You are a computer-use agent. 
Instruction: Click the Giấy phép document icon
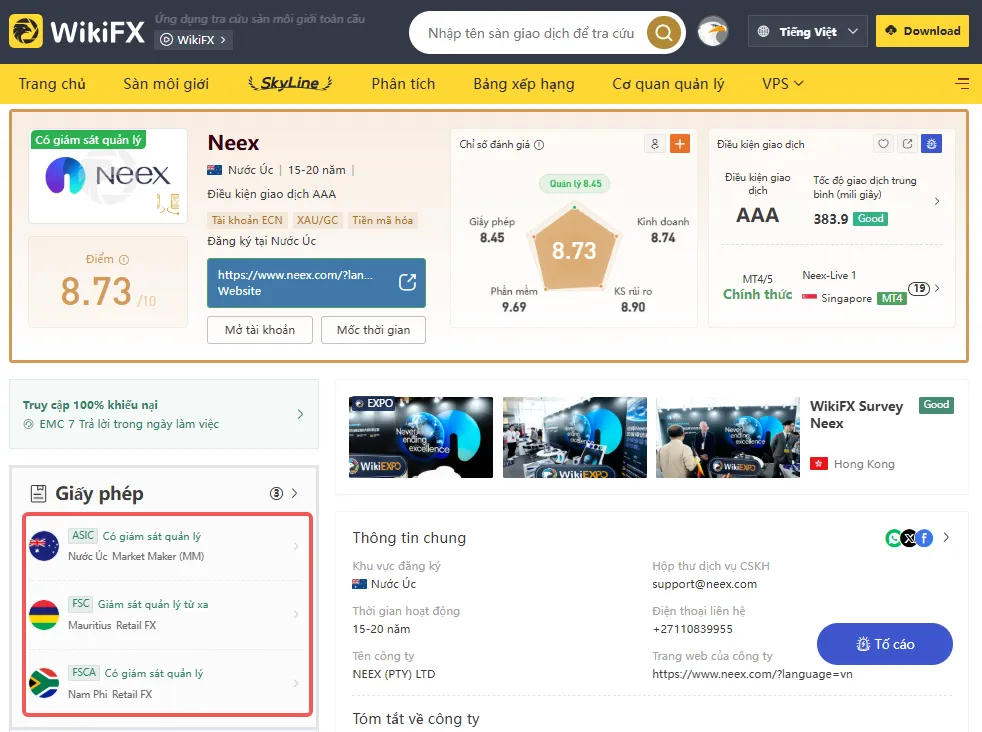(38, 493)
